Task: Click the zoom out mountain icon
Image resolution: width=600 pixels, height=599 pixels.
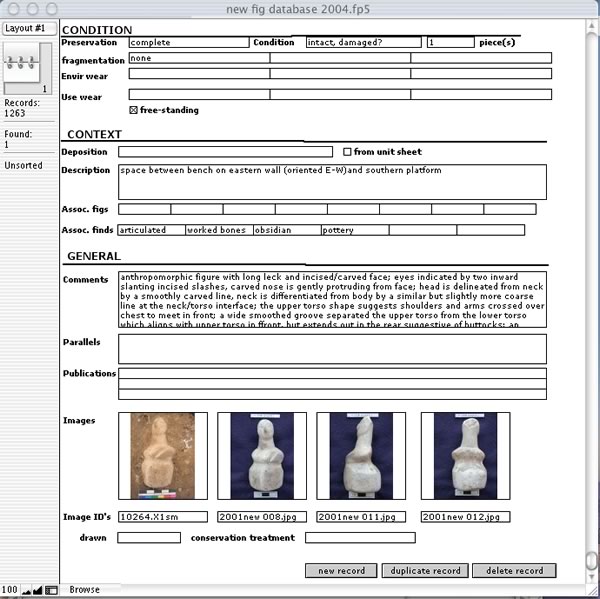Action: tap(28, 591)
